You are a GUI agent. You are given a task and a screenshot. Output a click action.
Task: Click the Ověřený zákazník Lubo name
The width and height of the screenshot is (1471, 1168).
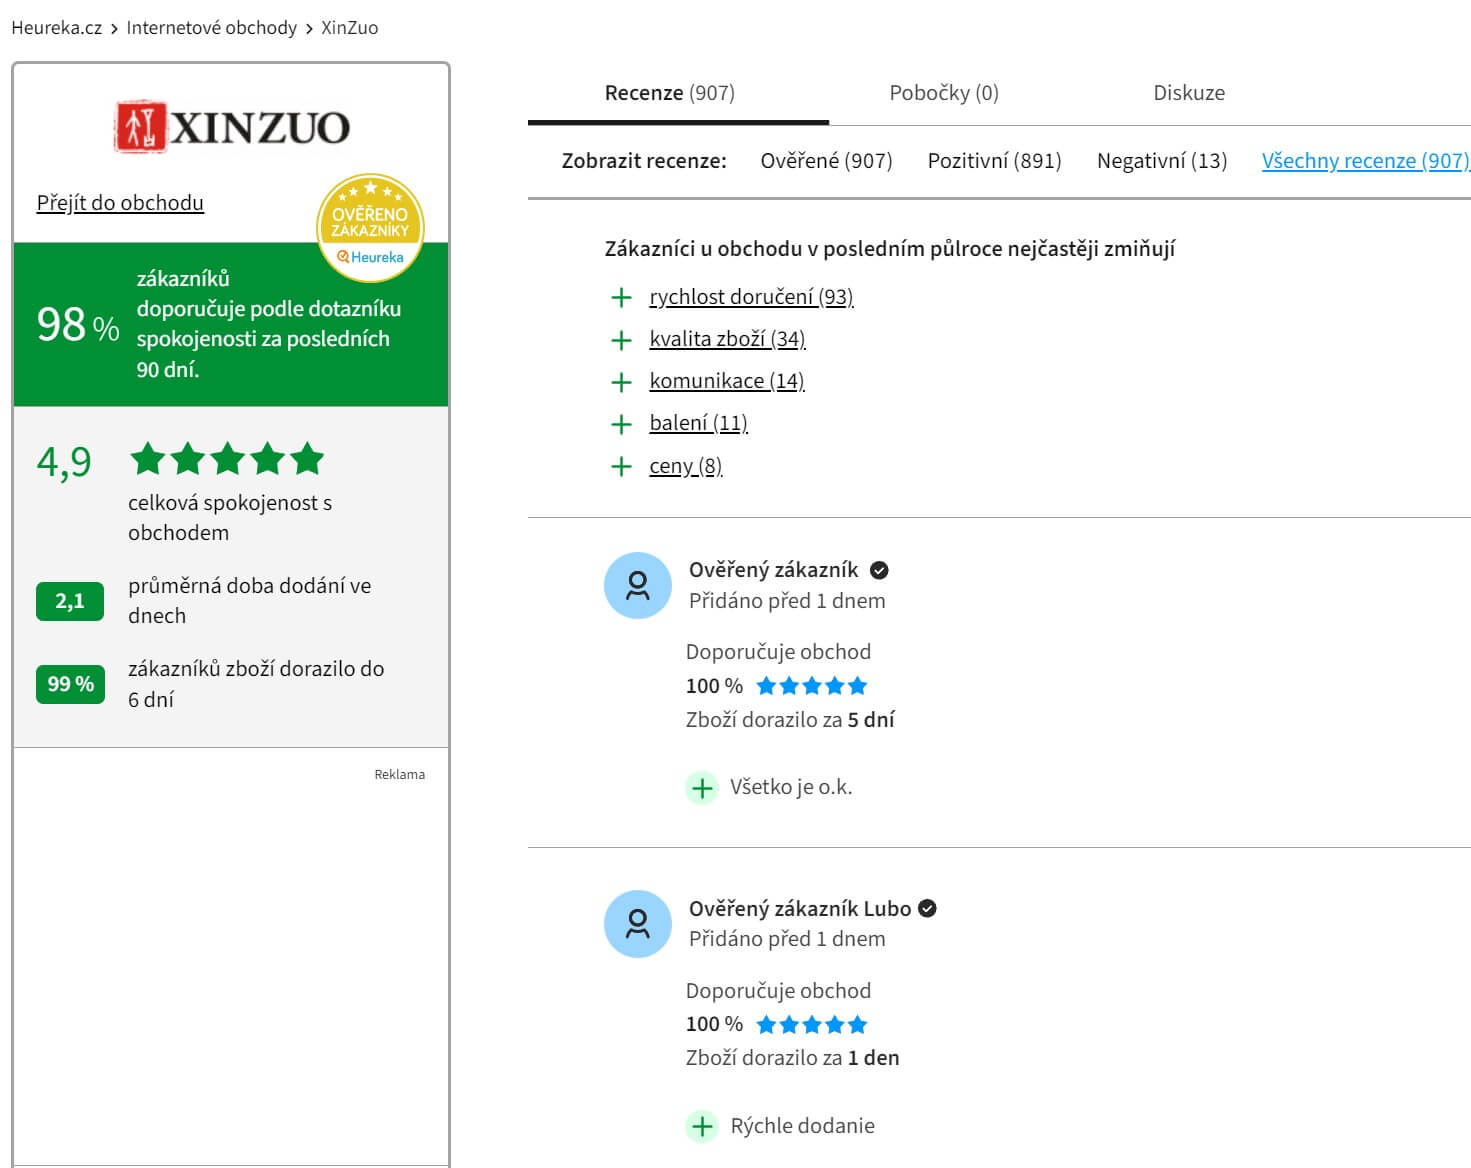(x=800, y=909)
